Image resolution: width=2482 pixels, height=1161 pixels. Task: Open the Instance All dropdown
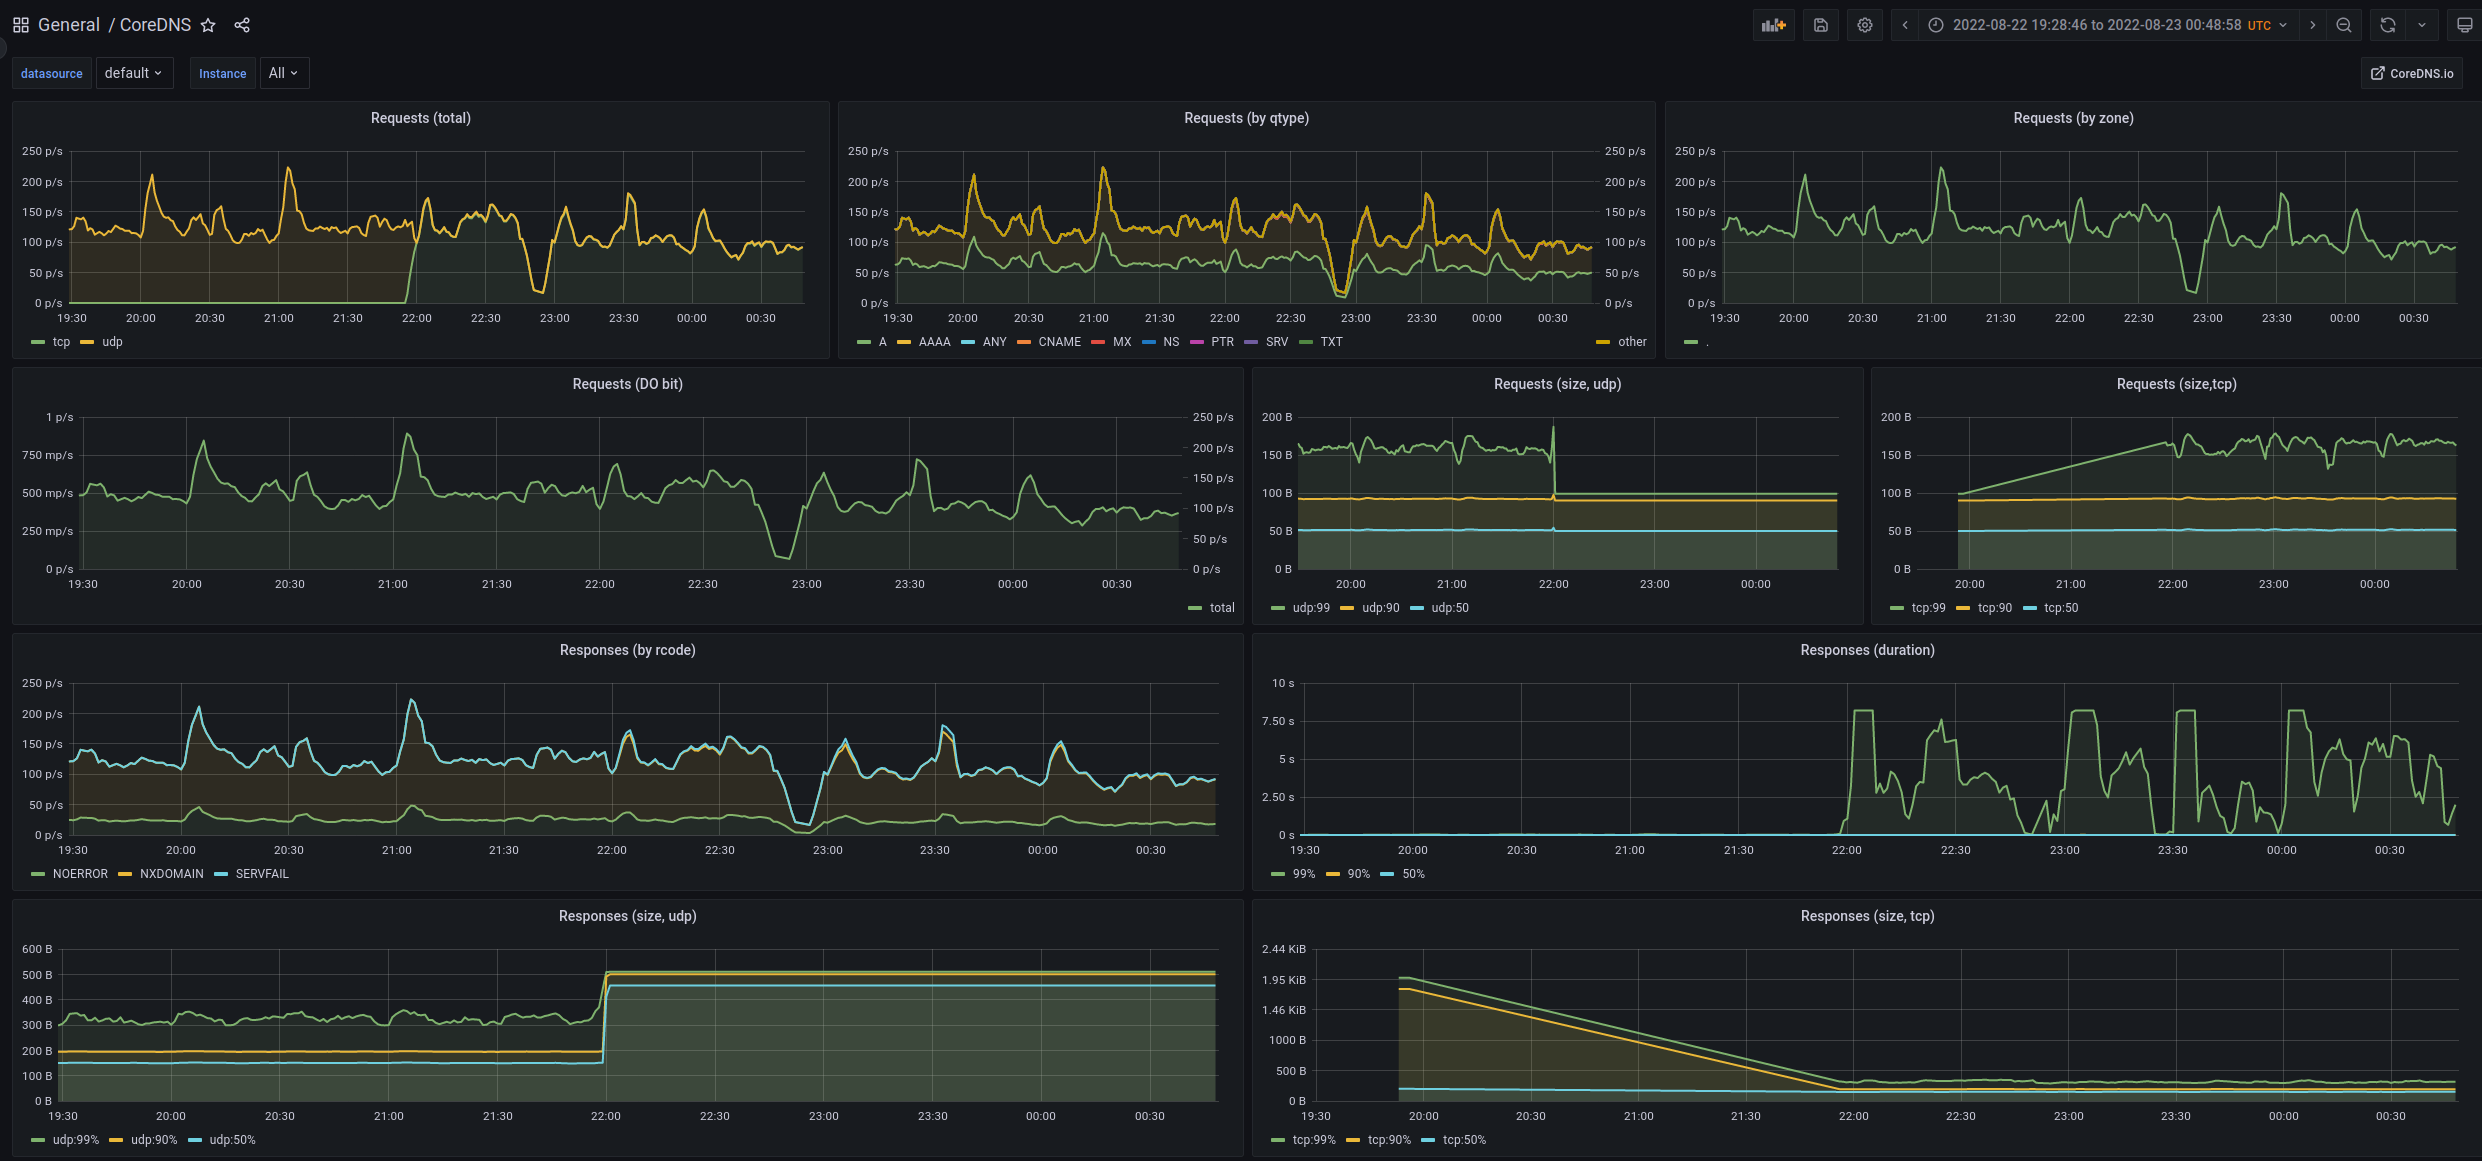(284, 73)
